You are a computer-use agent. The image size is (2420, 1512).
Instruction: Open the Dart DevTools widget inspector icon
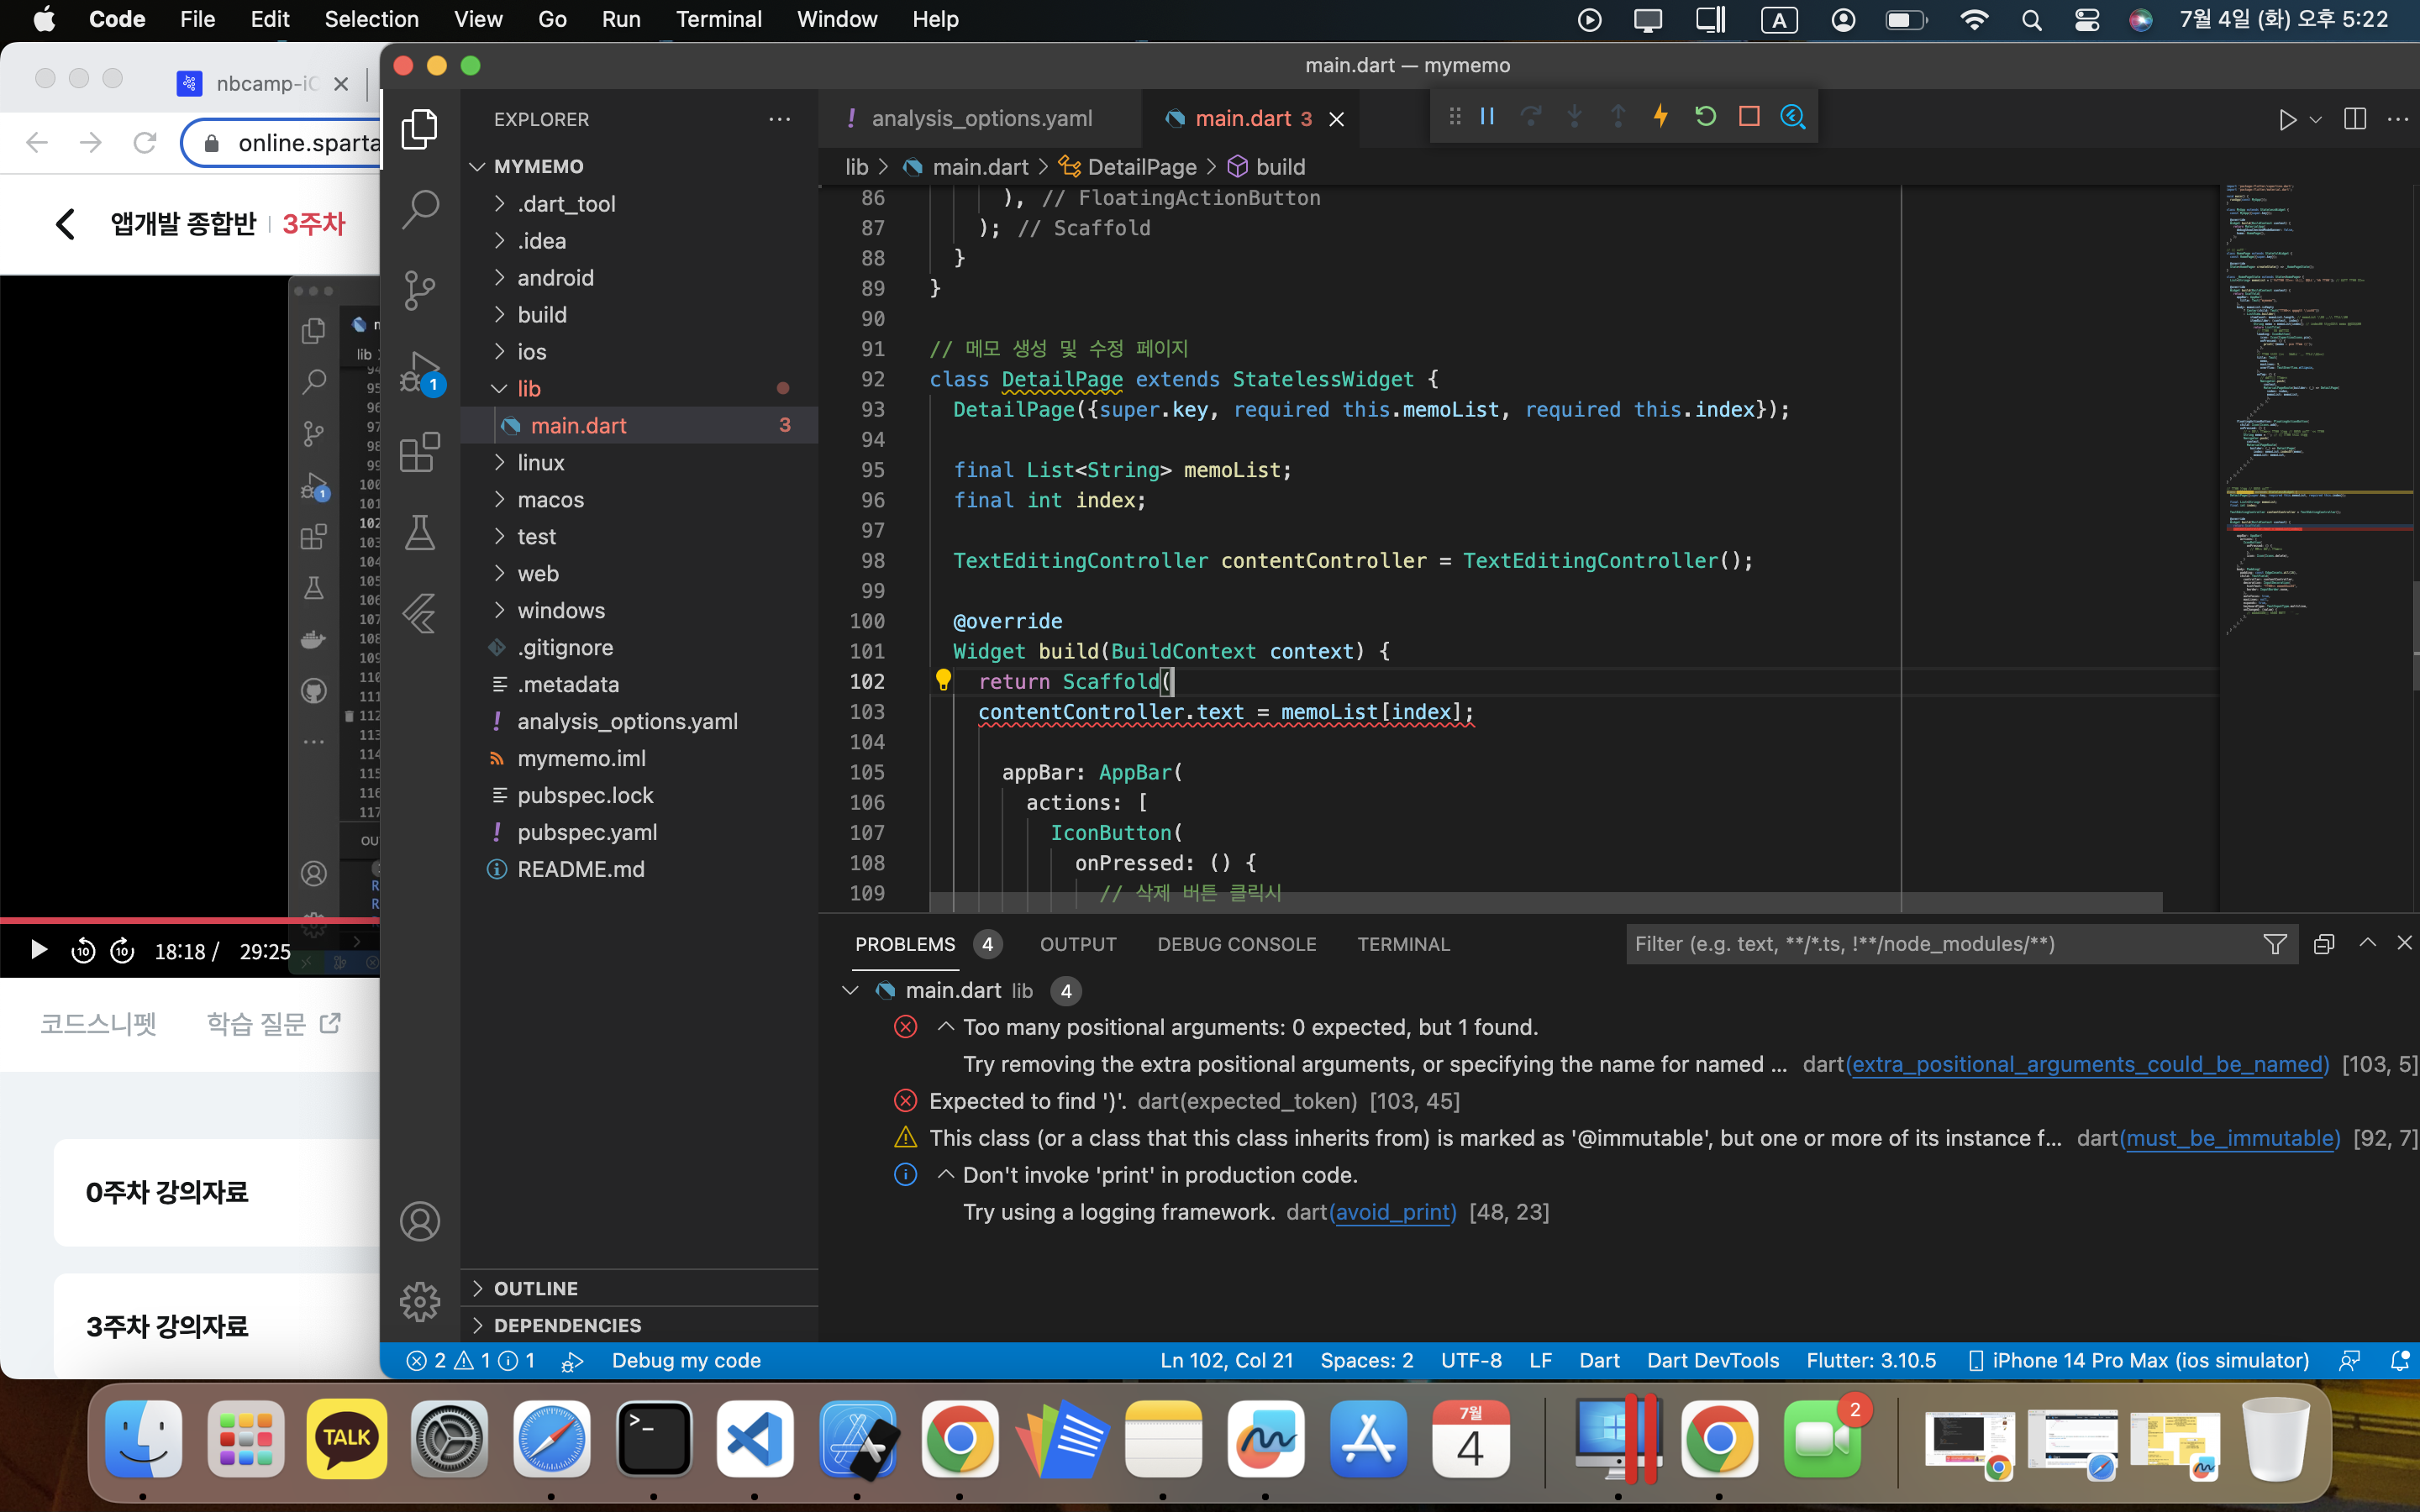point(1793,117)
